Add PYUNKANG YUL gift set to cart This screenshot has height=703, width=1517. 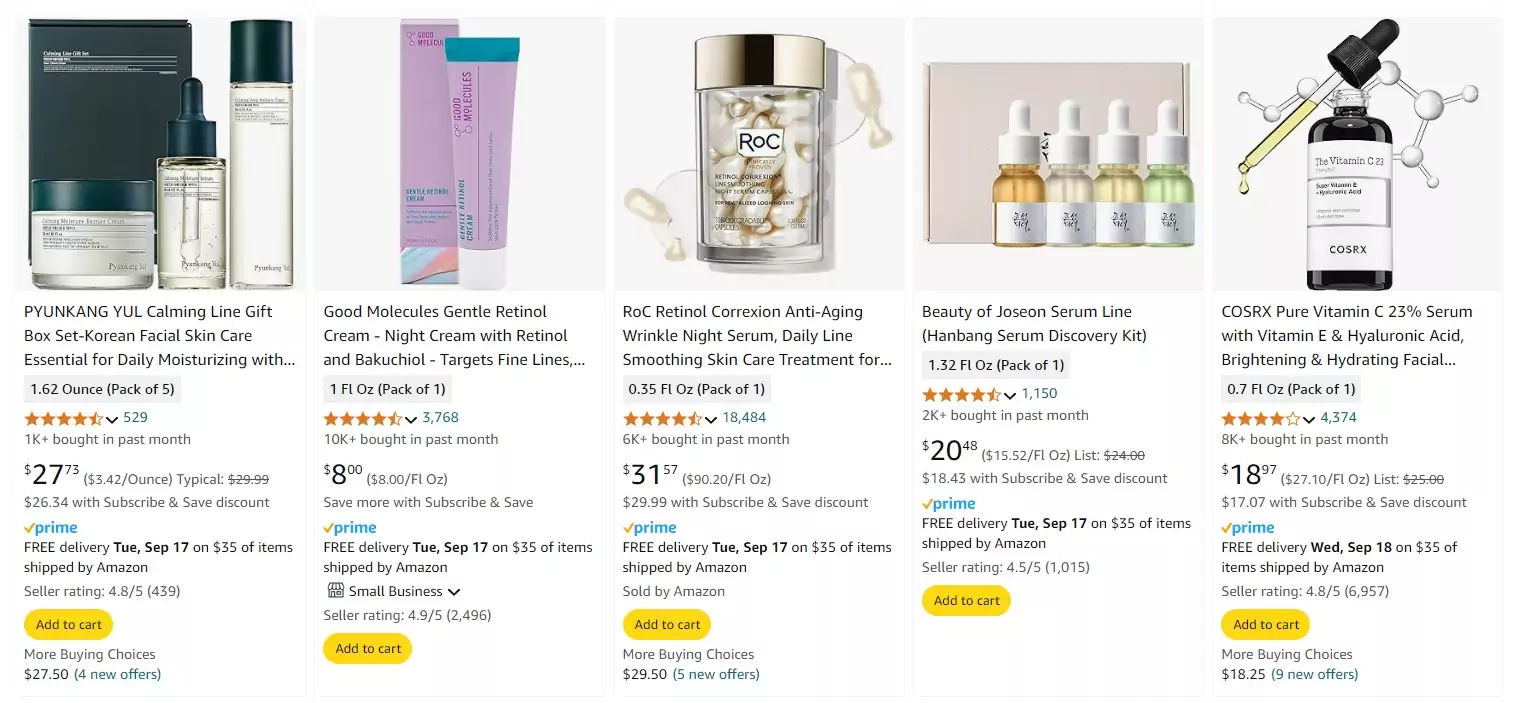69,625
